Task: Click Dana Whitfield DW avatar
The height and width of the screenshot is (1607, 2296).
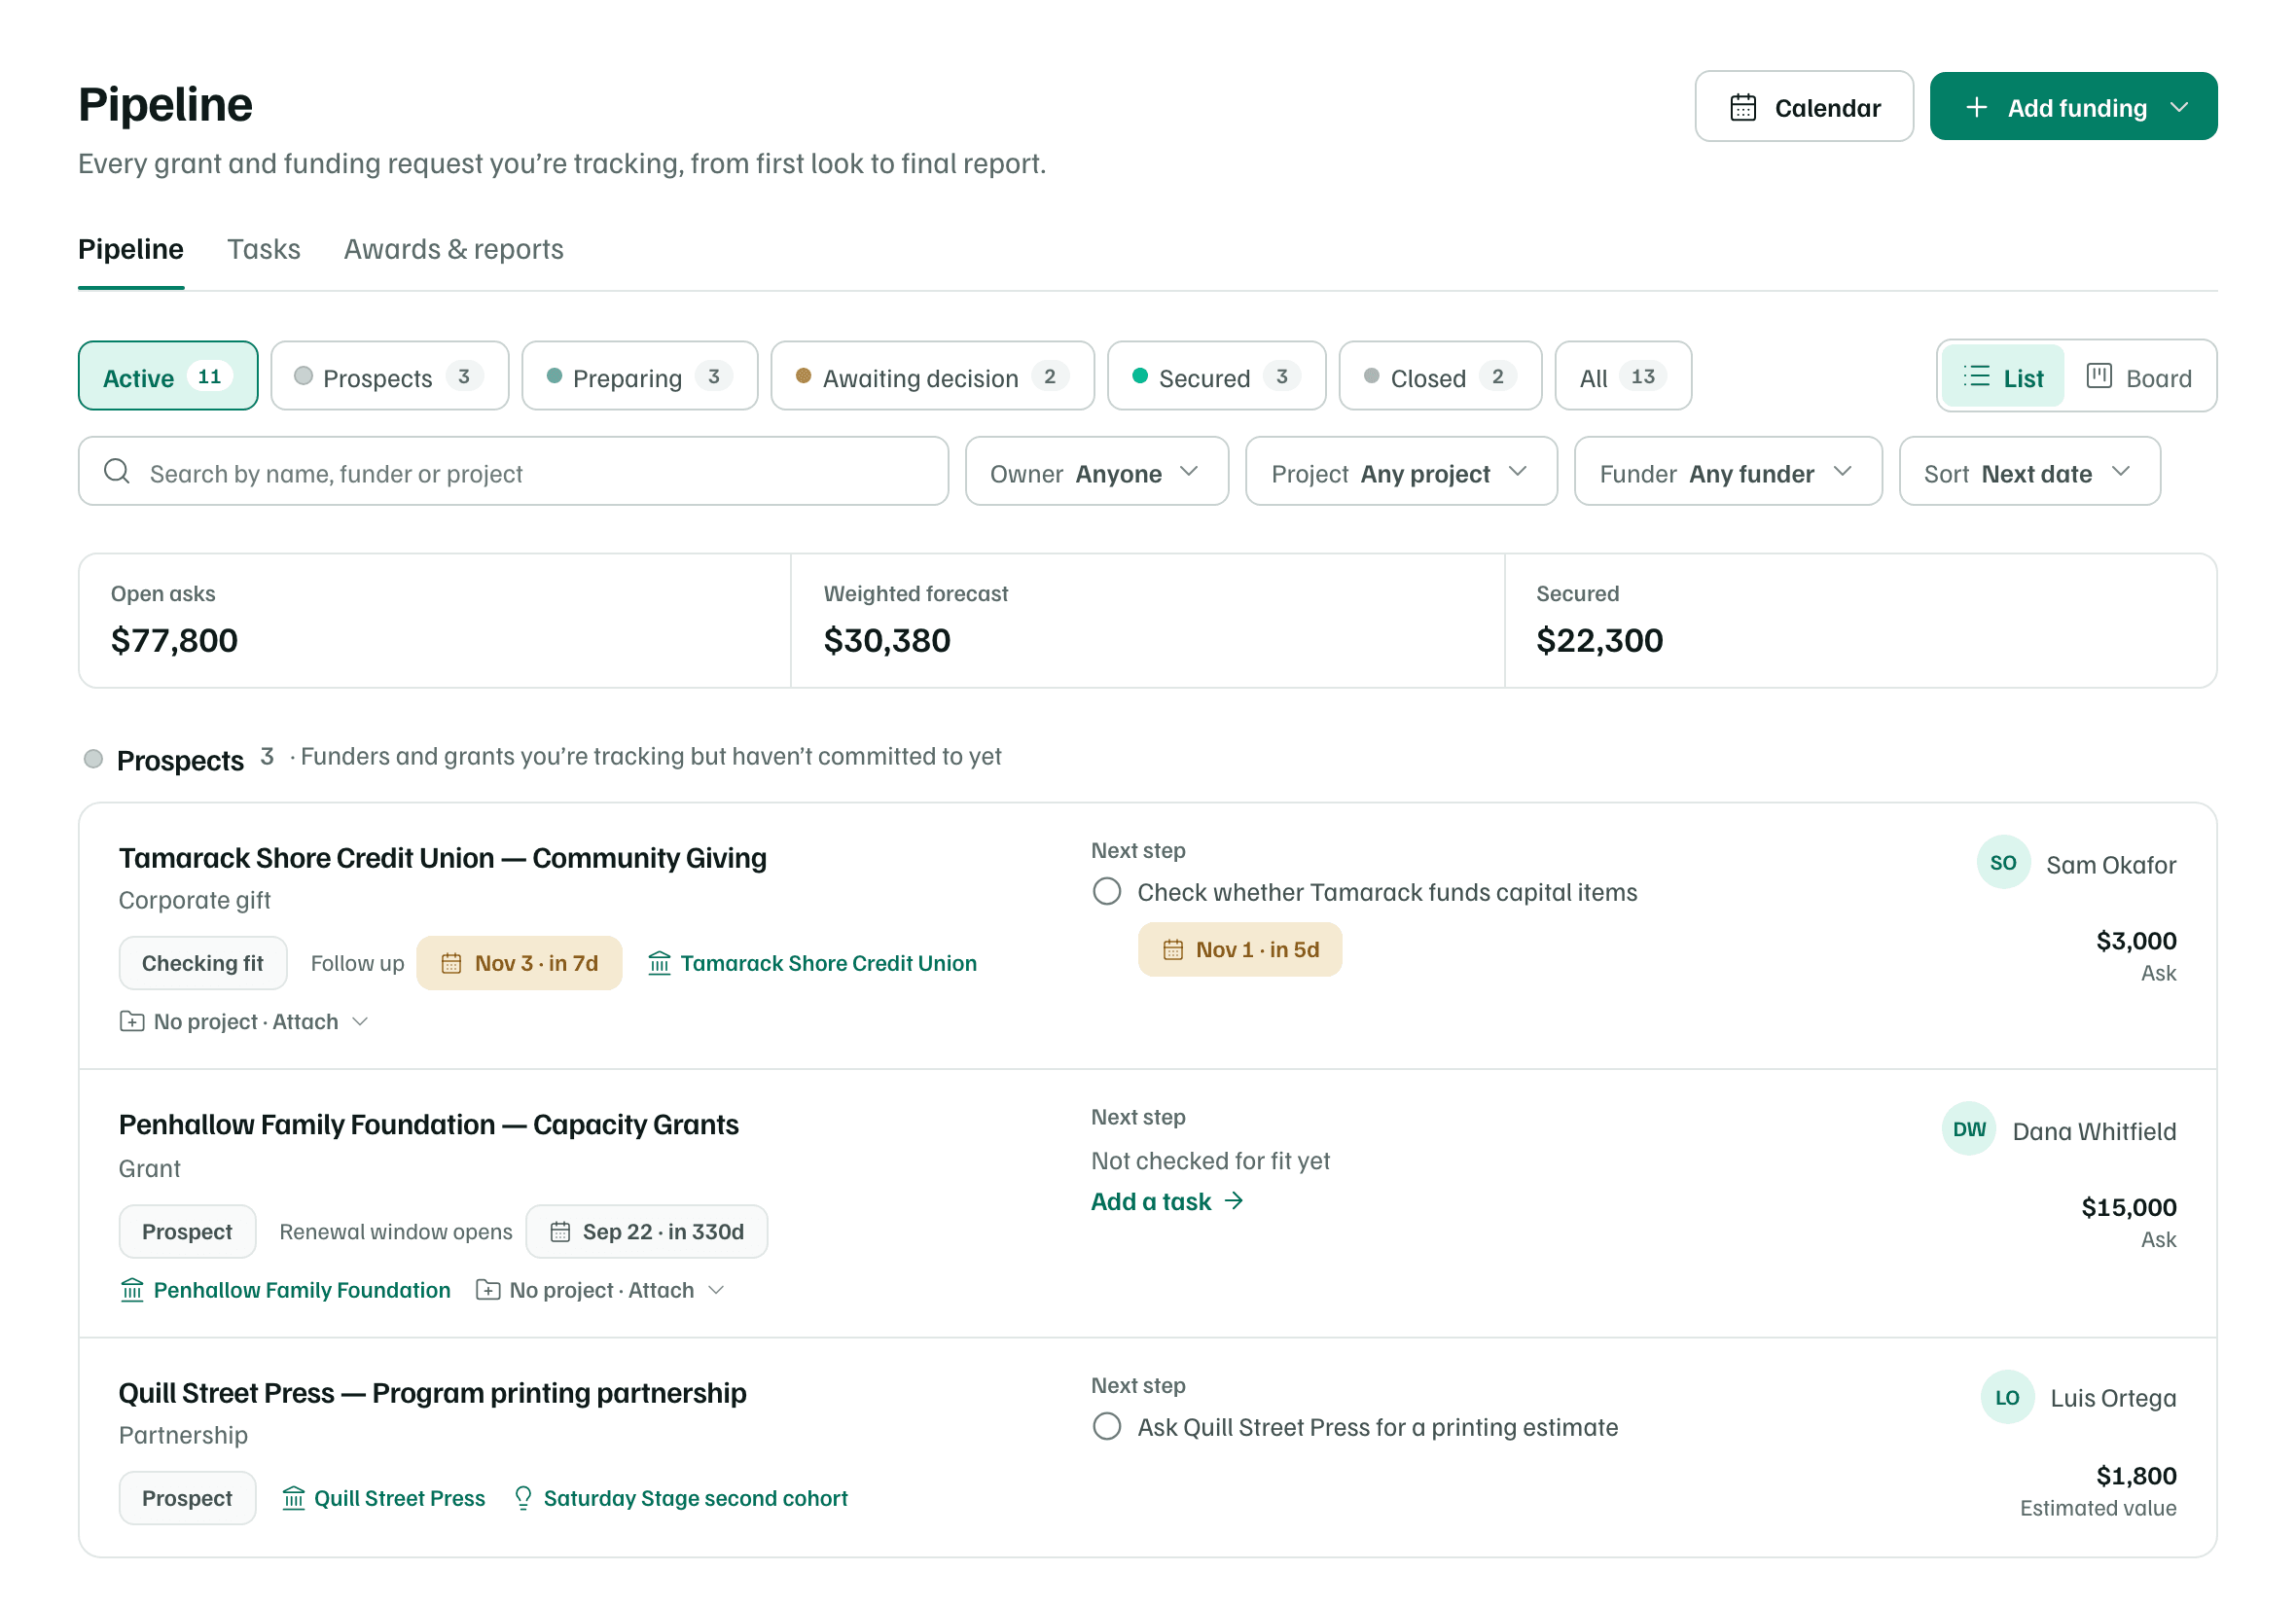Action: tap(1969, 1129)
